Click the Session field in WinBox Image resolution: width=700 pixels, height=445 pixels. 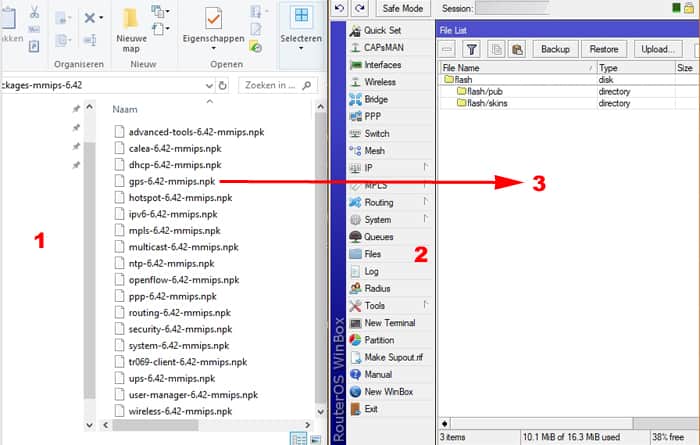512,8
